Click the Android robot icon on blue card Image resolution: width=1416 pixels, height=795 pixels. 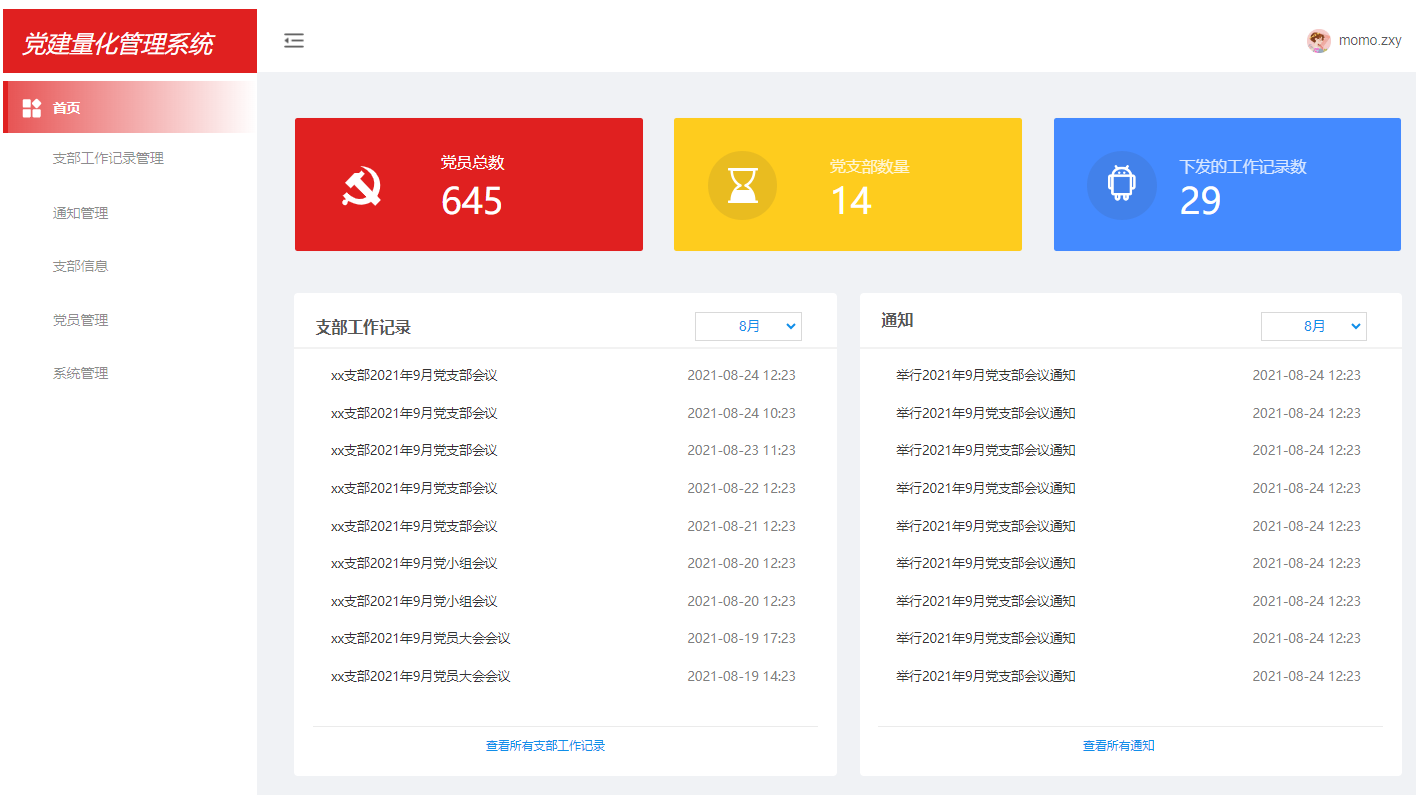pos(1122,185)
